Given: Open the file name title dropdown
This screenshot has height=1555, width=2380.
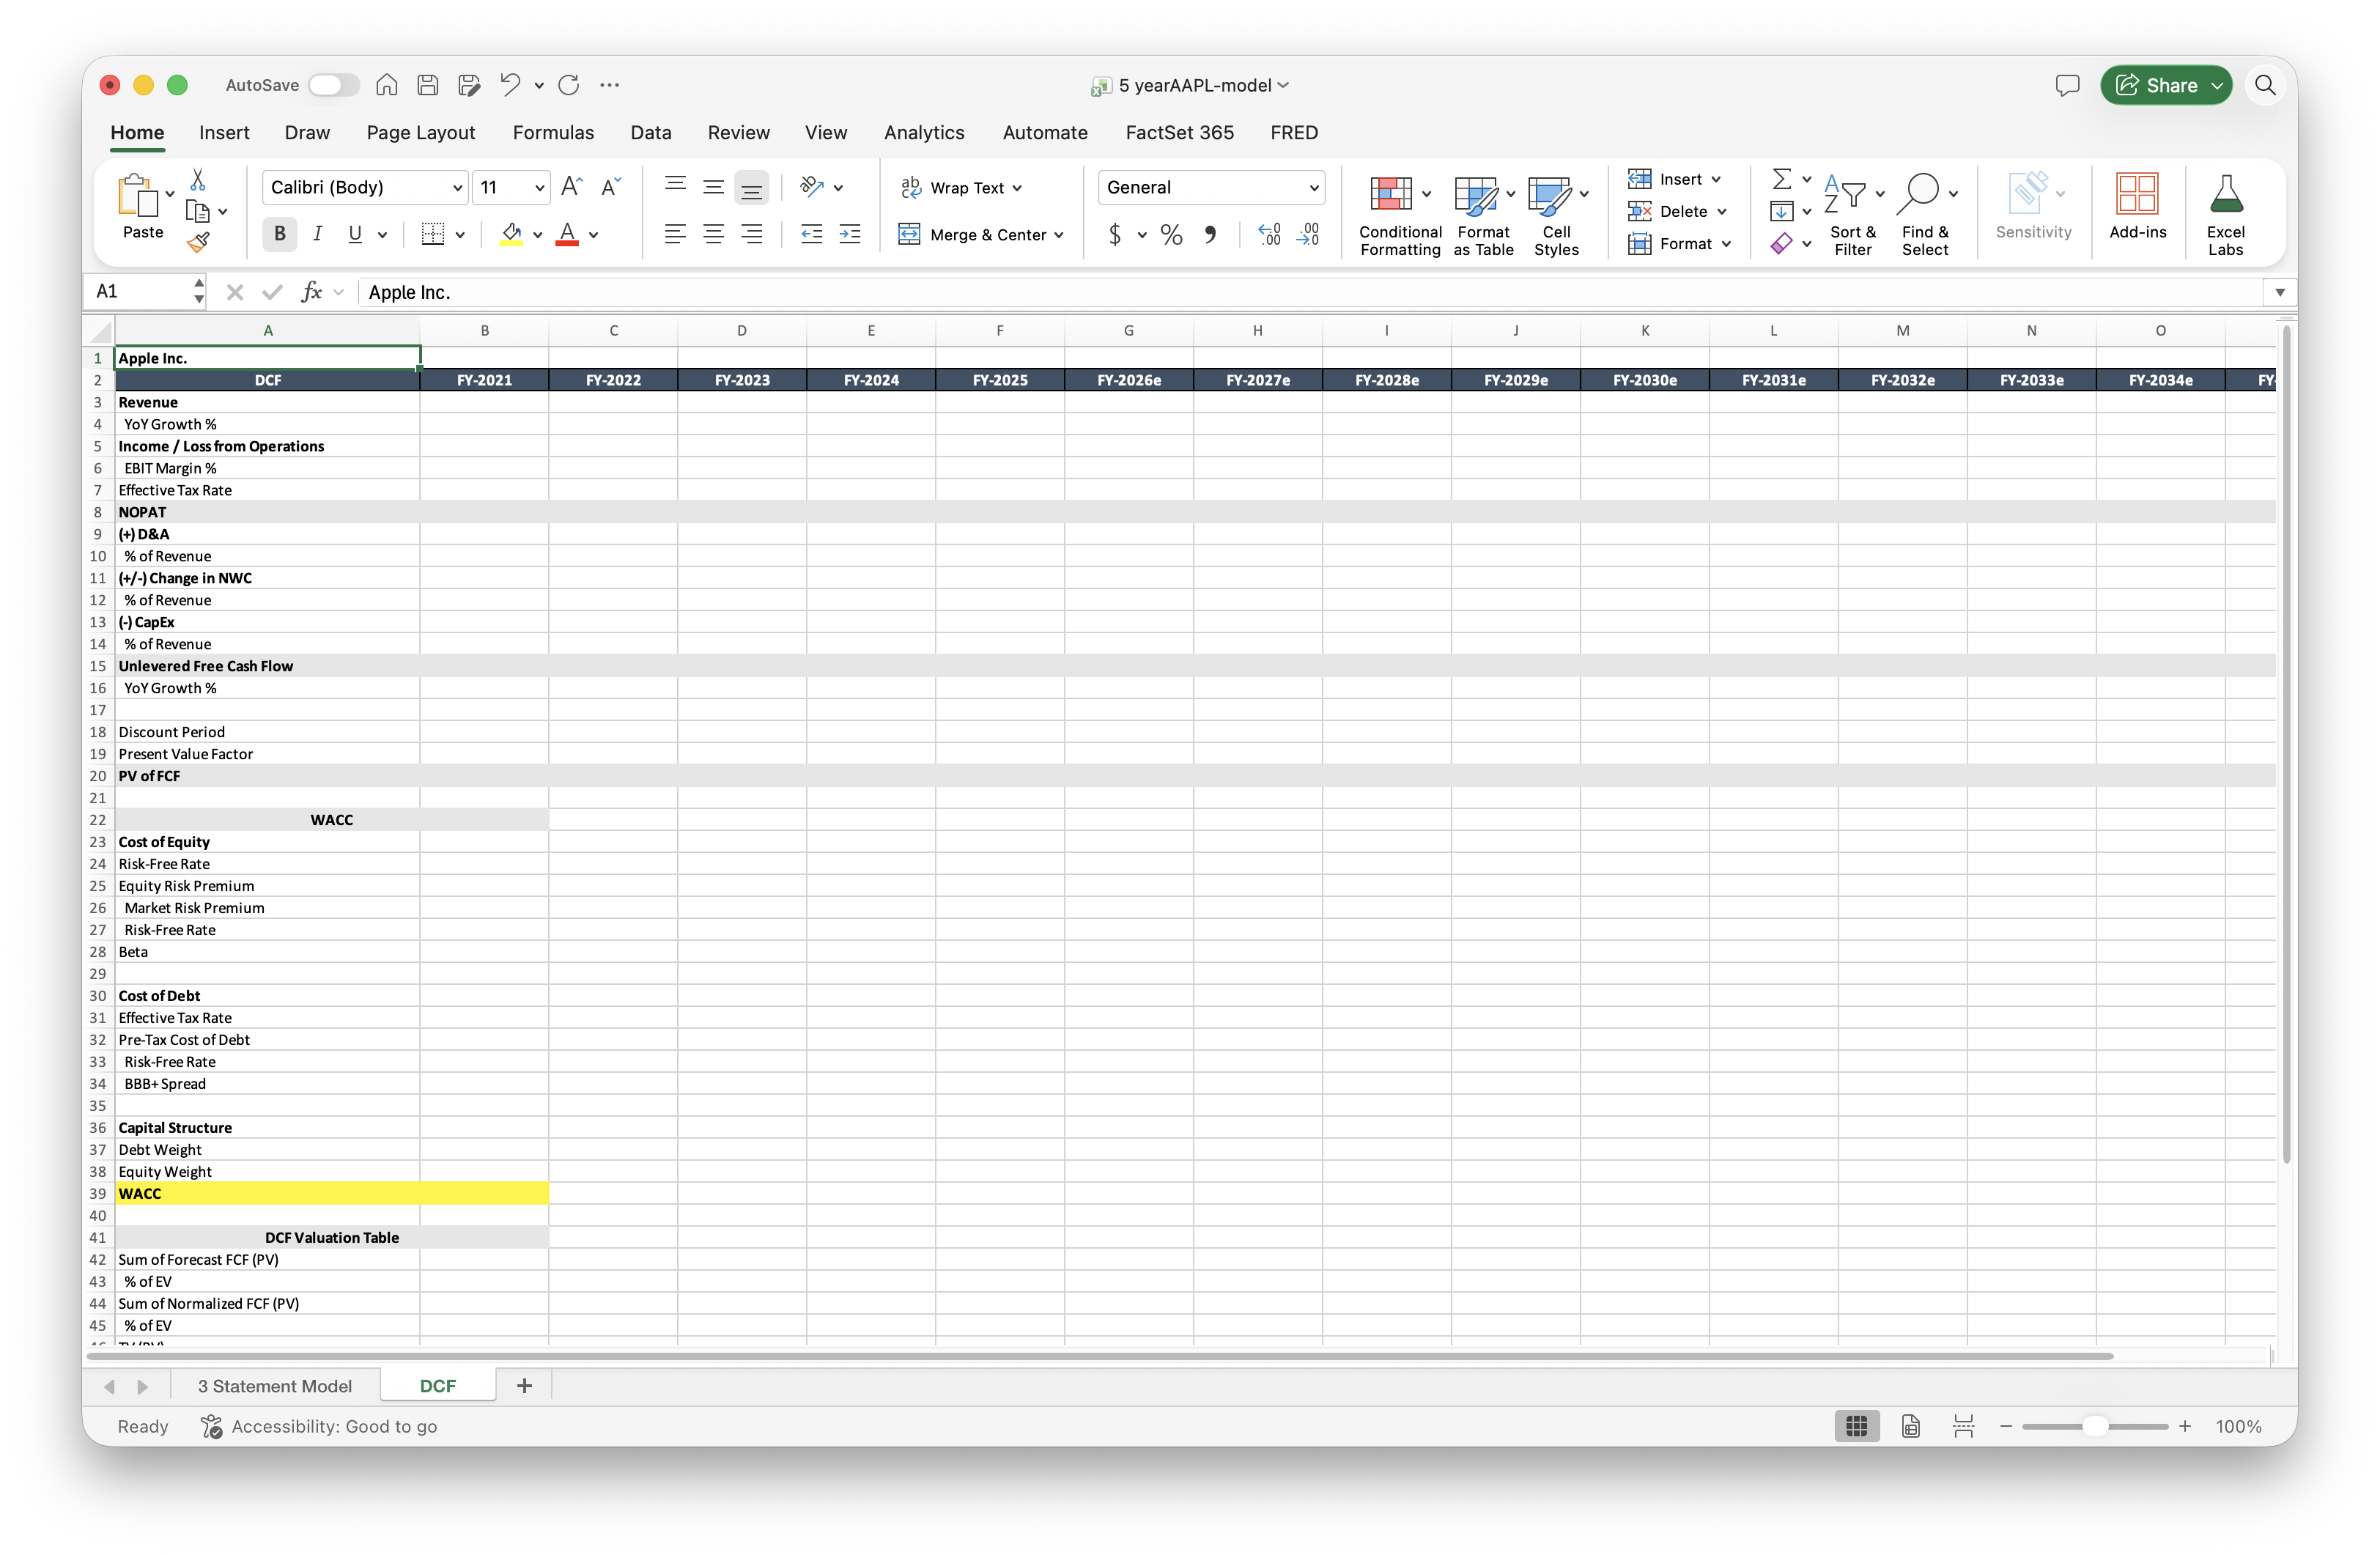Looking at the screenshot, I should click(1284, 85).
